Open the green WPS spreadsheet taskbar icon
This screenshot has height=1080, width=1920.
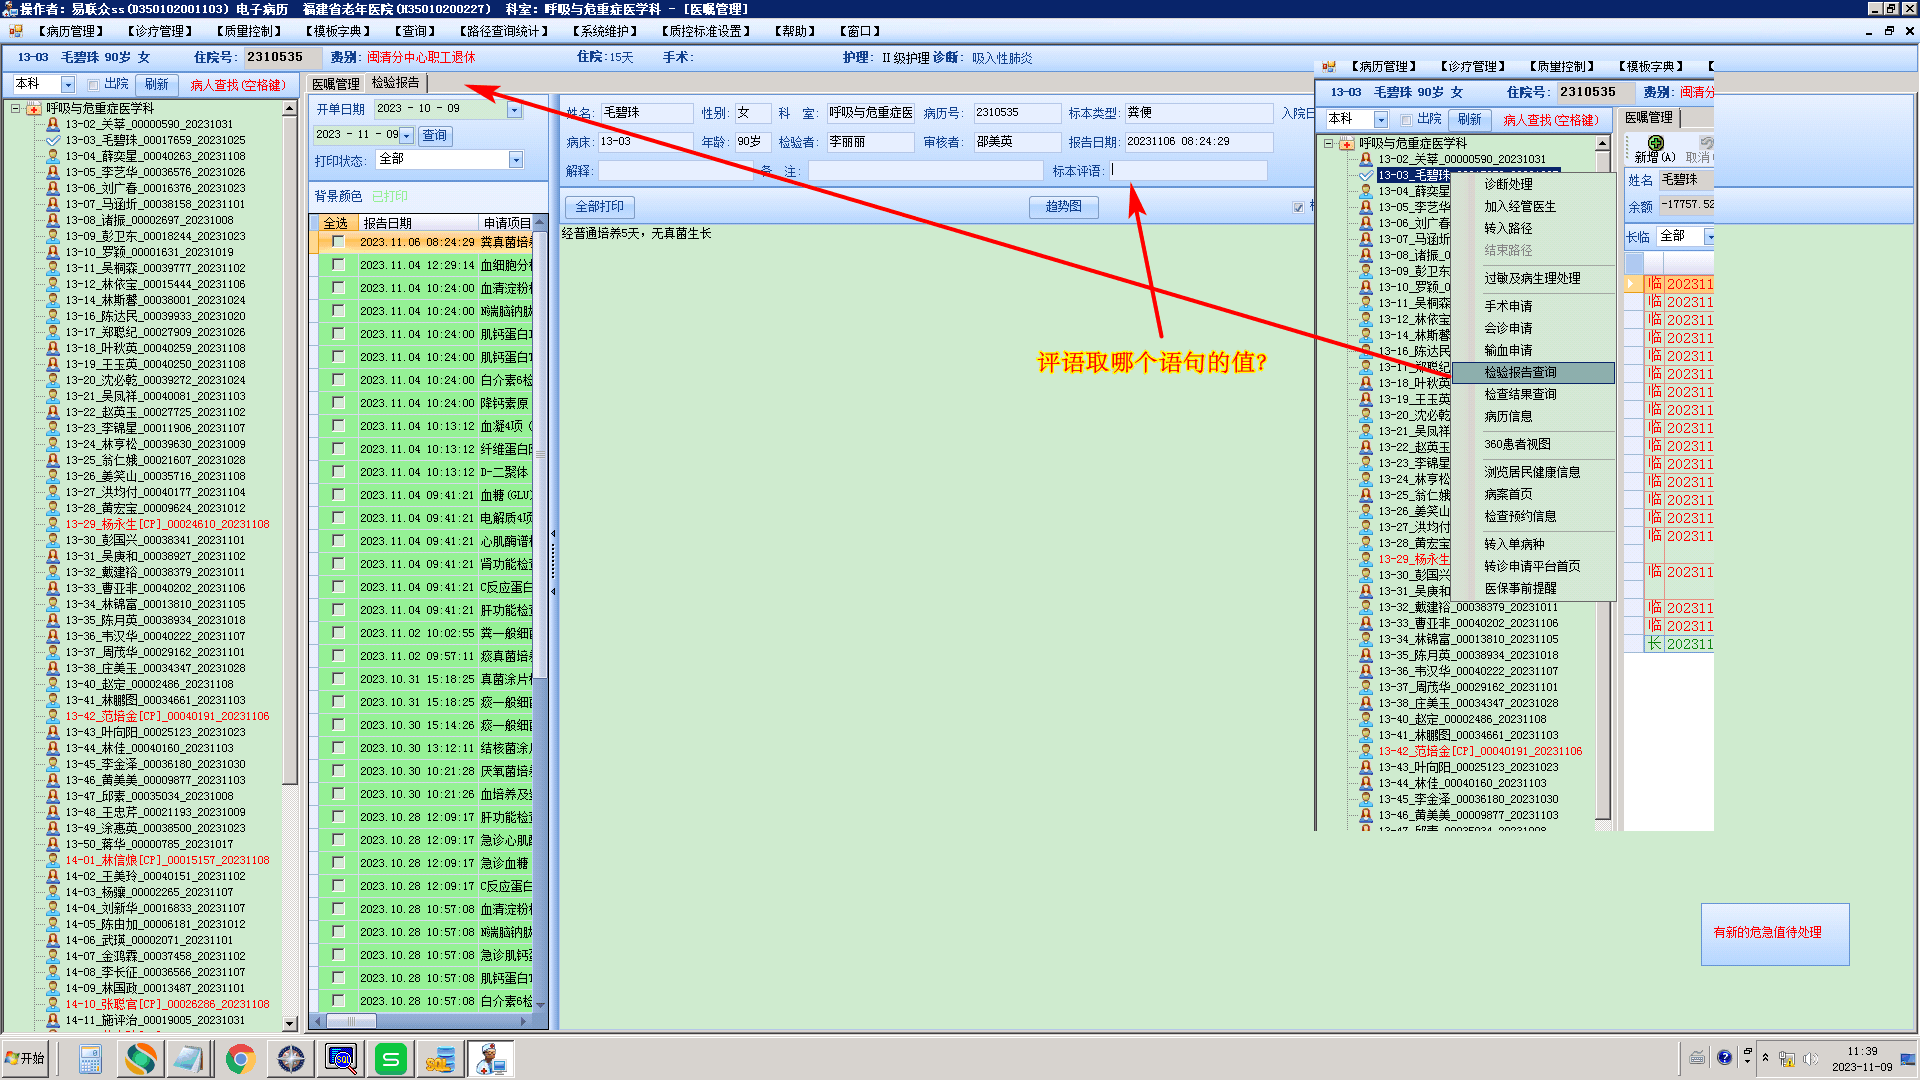pyautogui.click(x=390, y=1058)
